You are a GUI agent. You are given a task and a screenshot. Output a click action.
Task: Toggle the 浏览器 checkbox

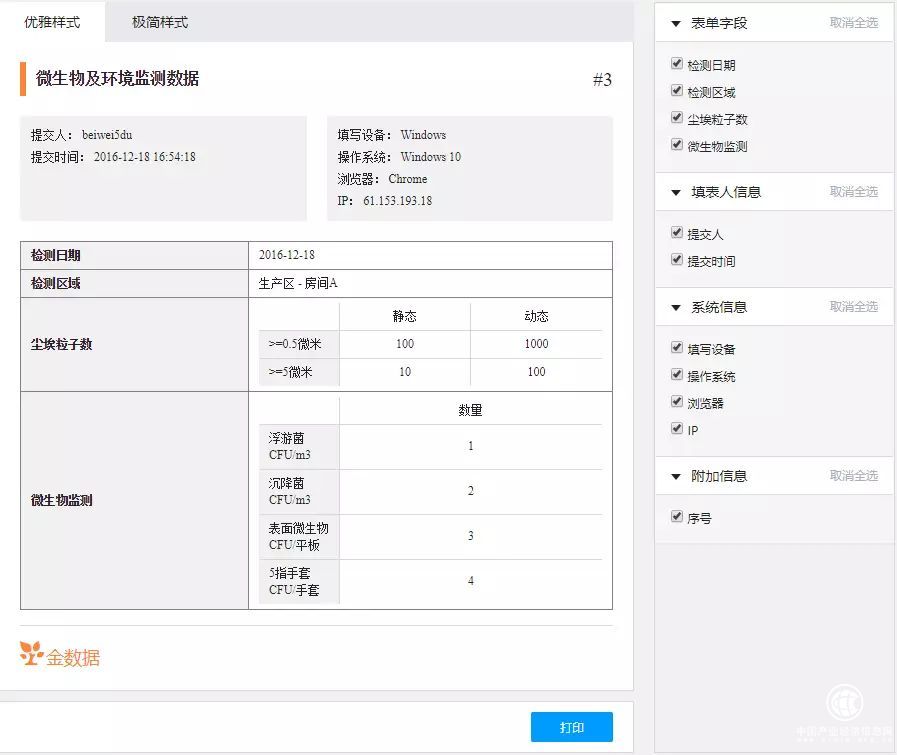677,402
